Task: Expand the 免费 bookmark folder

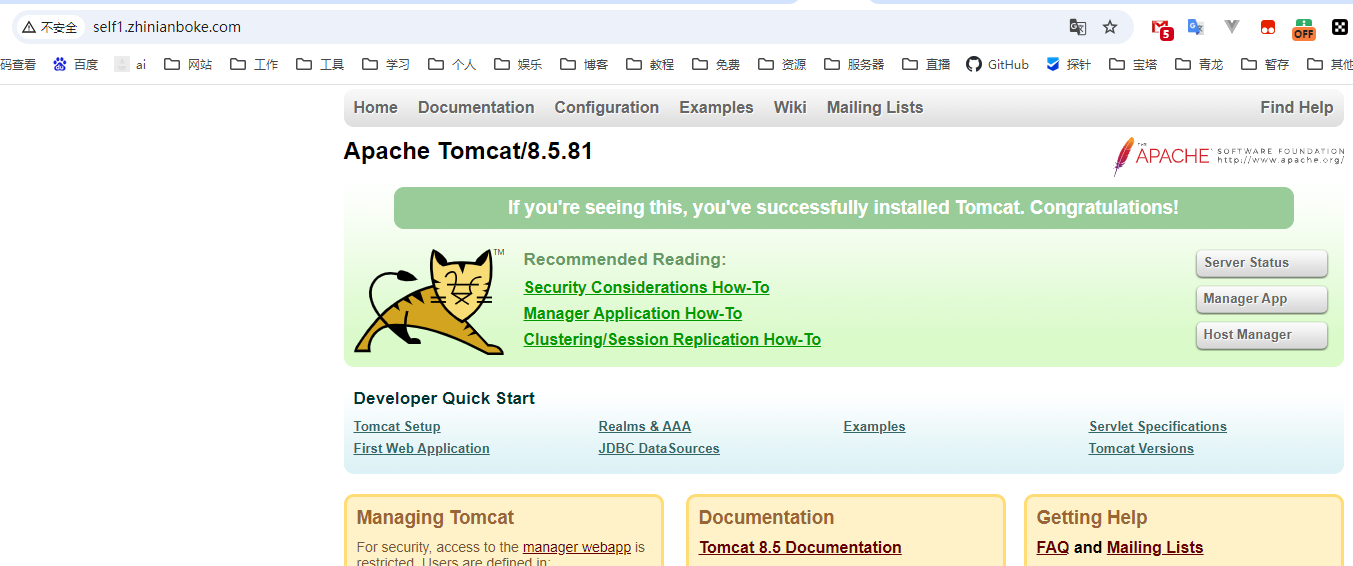Action: (716, 64)
